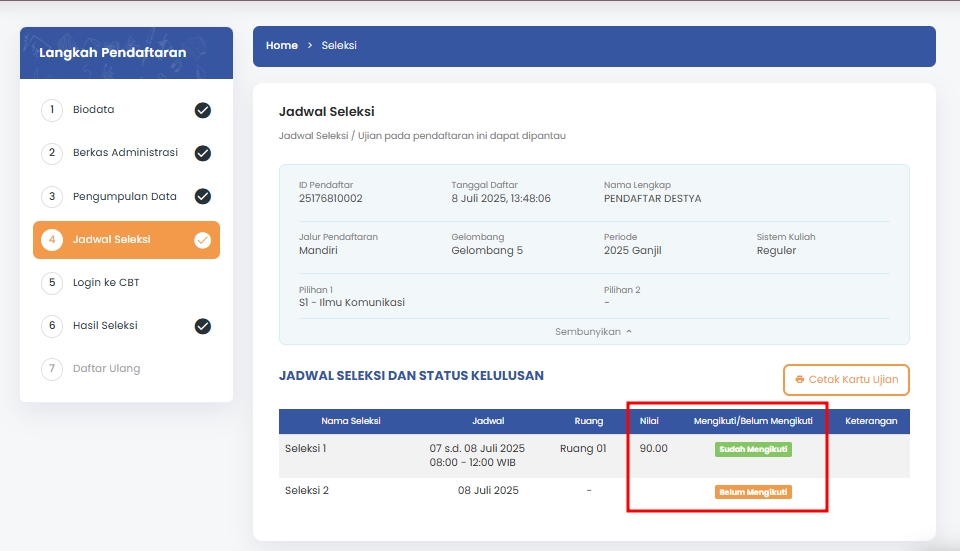Viewport: 960px width, 551px height.
Task: Click the step 6 number circle
Action: (x=52, y=326)
